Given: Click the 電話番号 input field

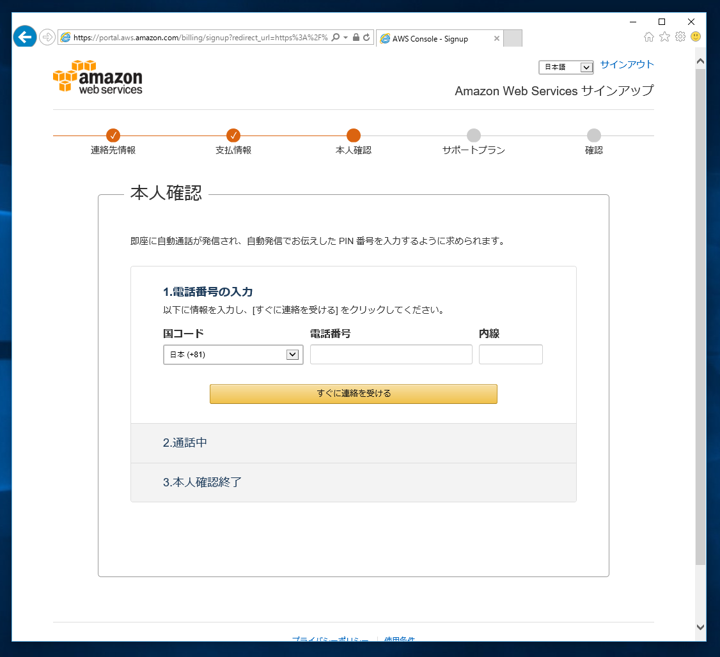Looking at the screenshot, I should click(391, 354).
